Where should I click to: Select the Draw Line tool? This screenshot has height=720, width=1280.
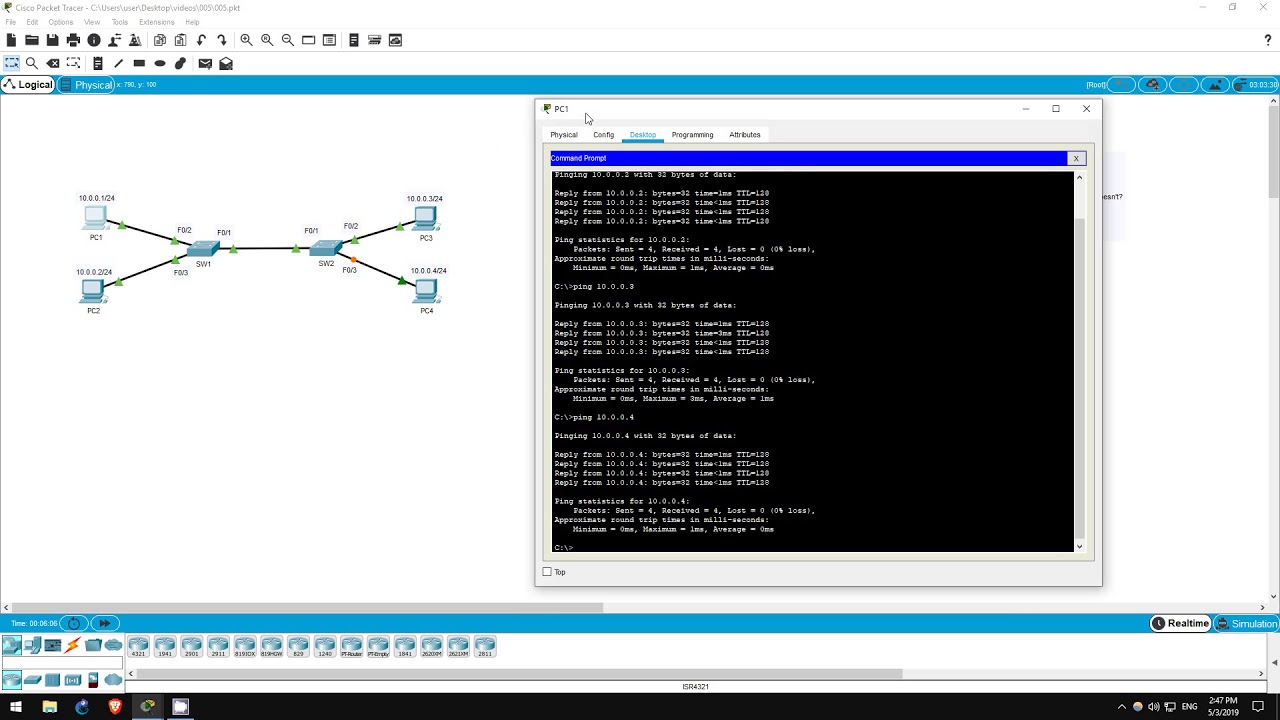coord(118,63)
